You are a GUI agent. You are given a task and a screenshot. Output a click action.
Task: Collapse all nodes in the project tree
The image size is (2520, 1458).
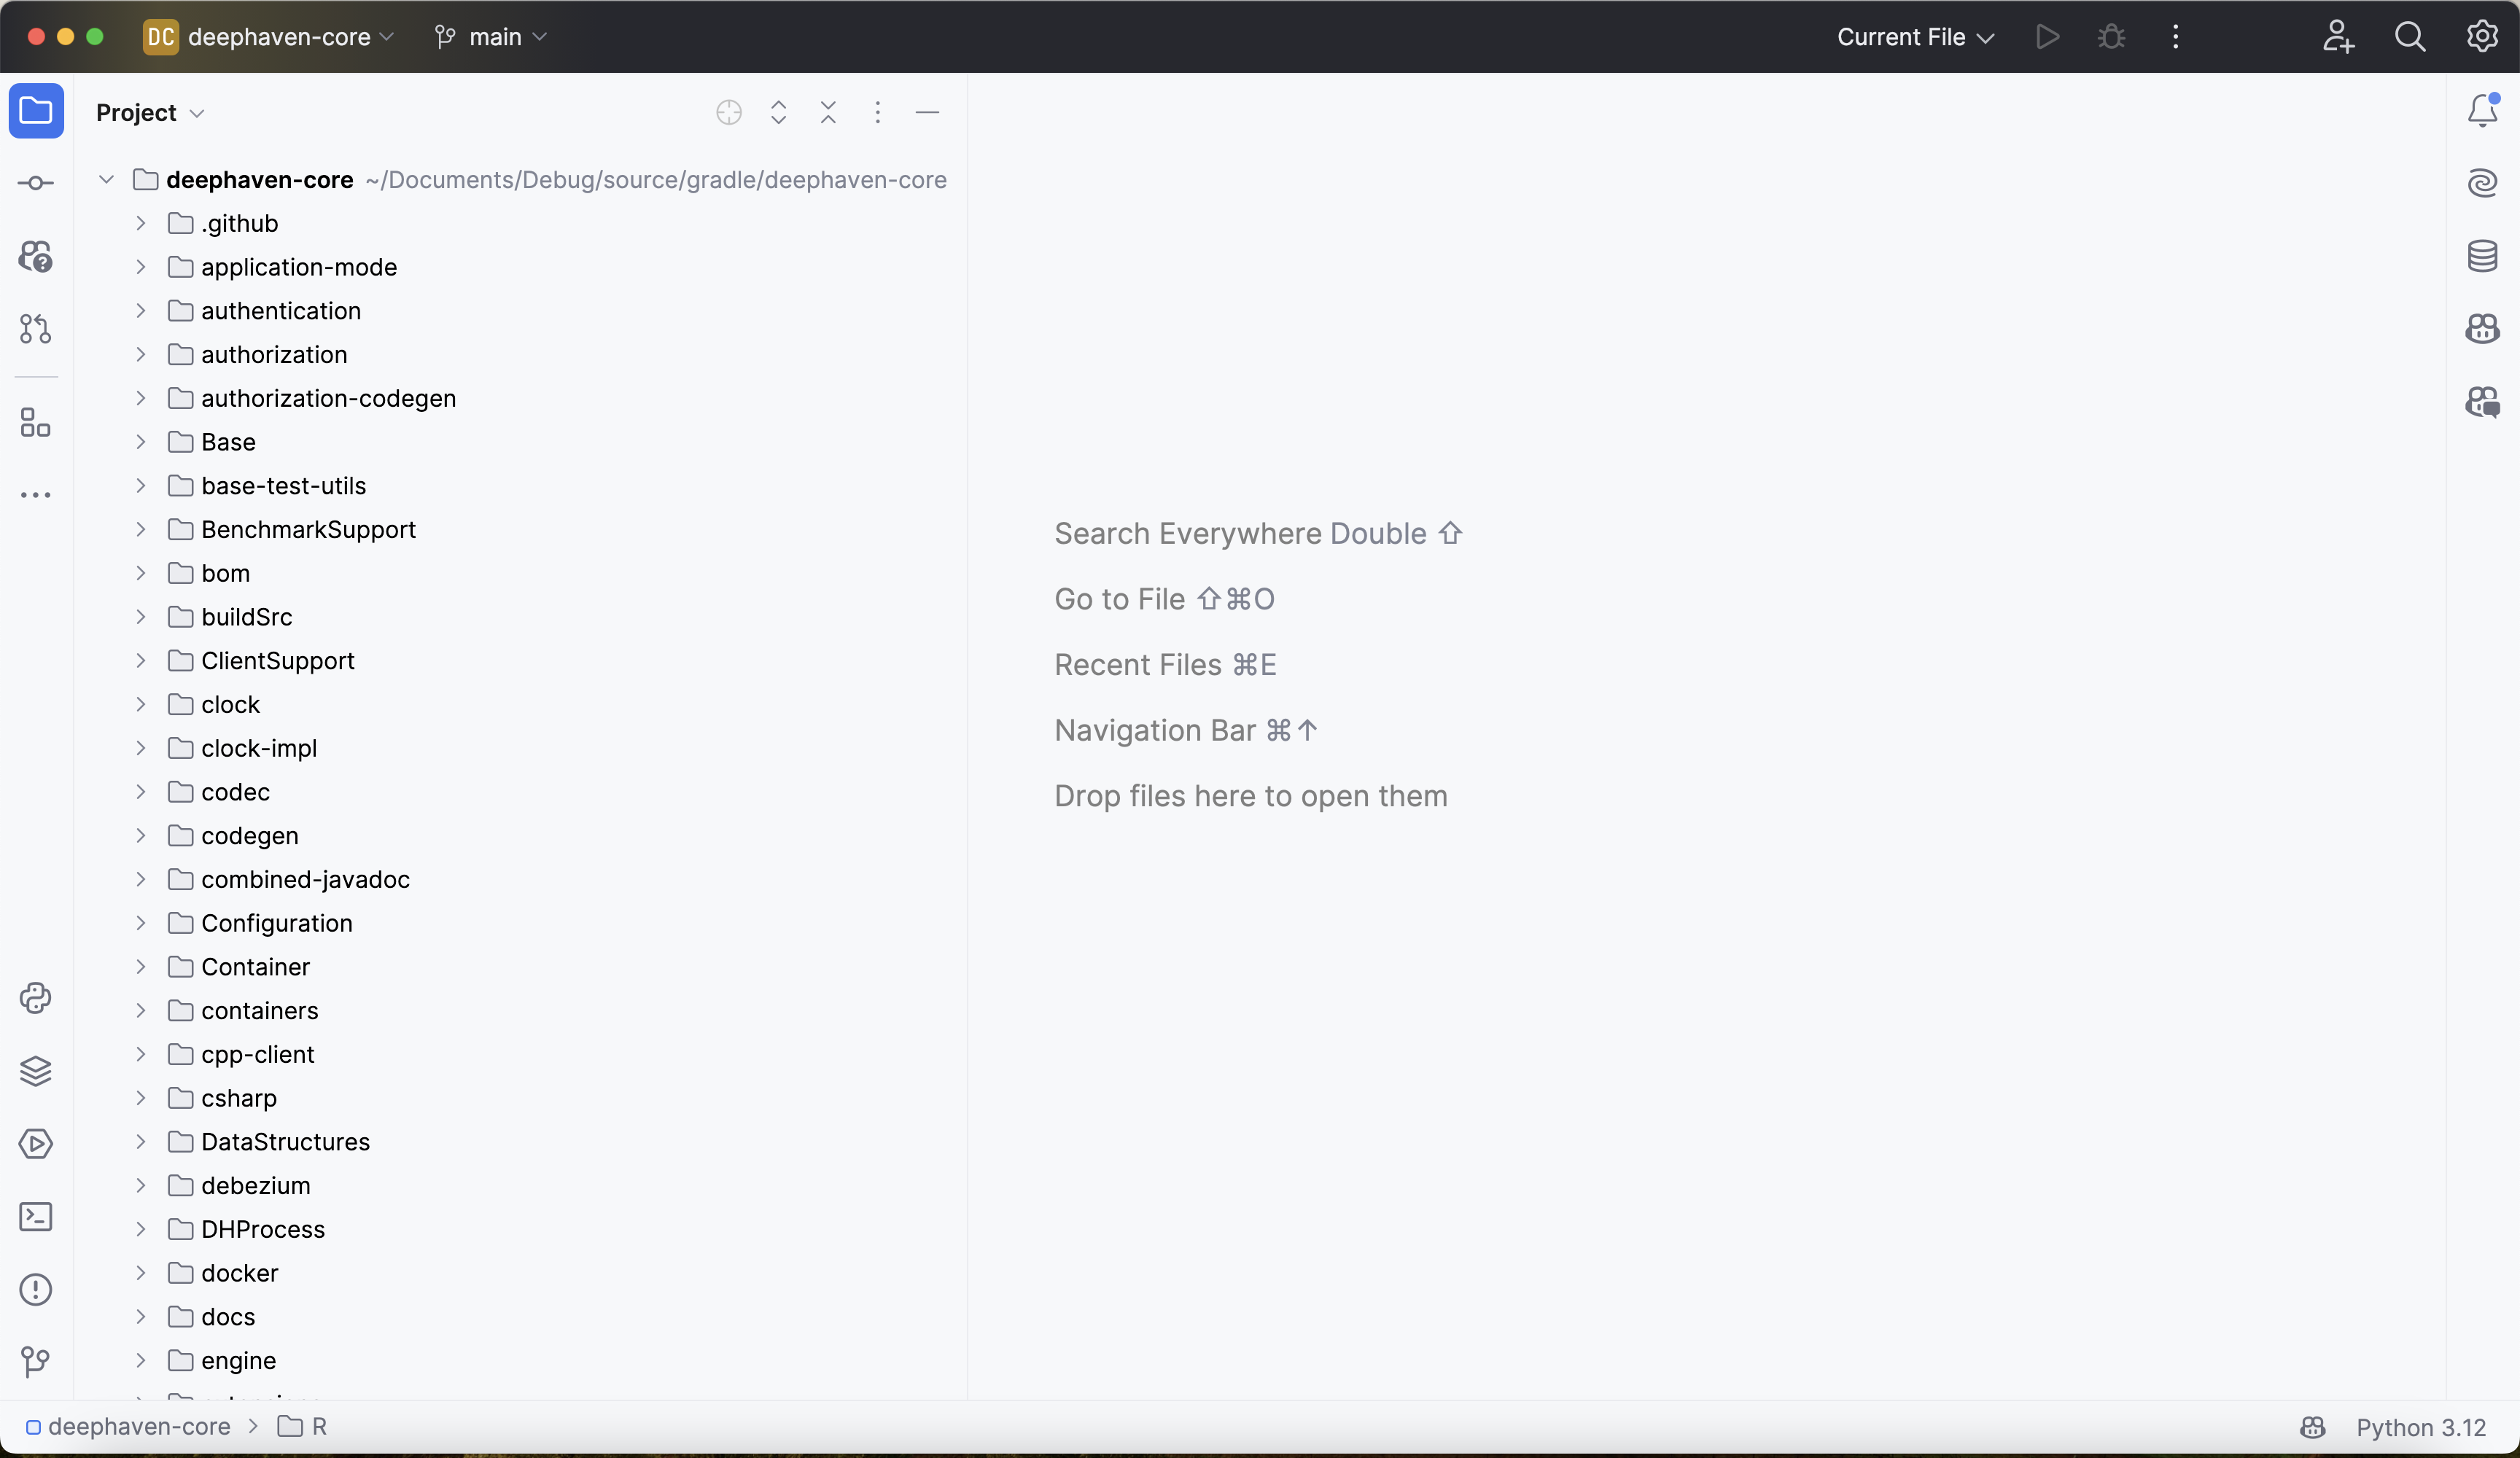[828, 113]
